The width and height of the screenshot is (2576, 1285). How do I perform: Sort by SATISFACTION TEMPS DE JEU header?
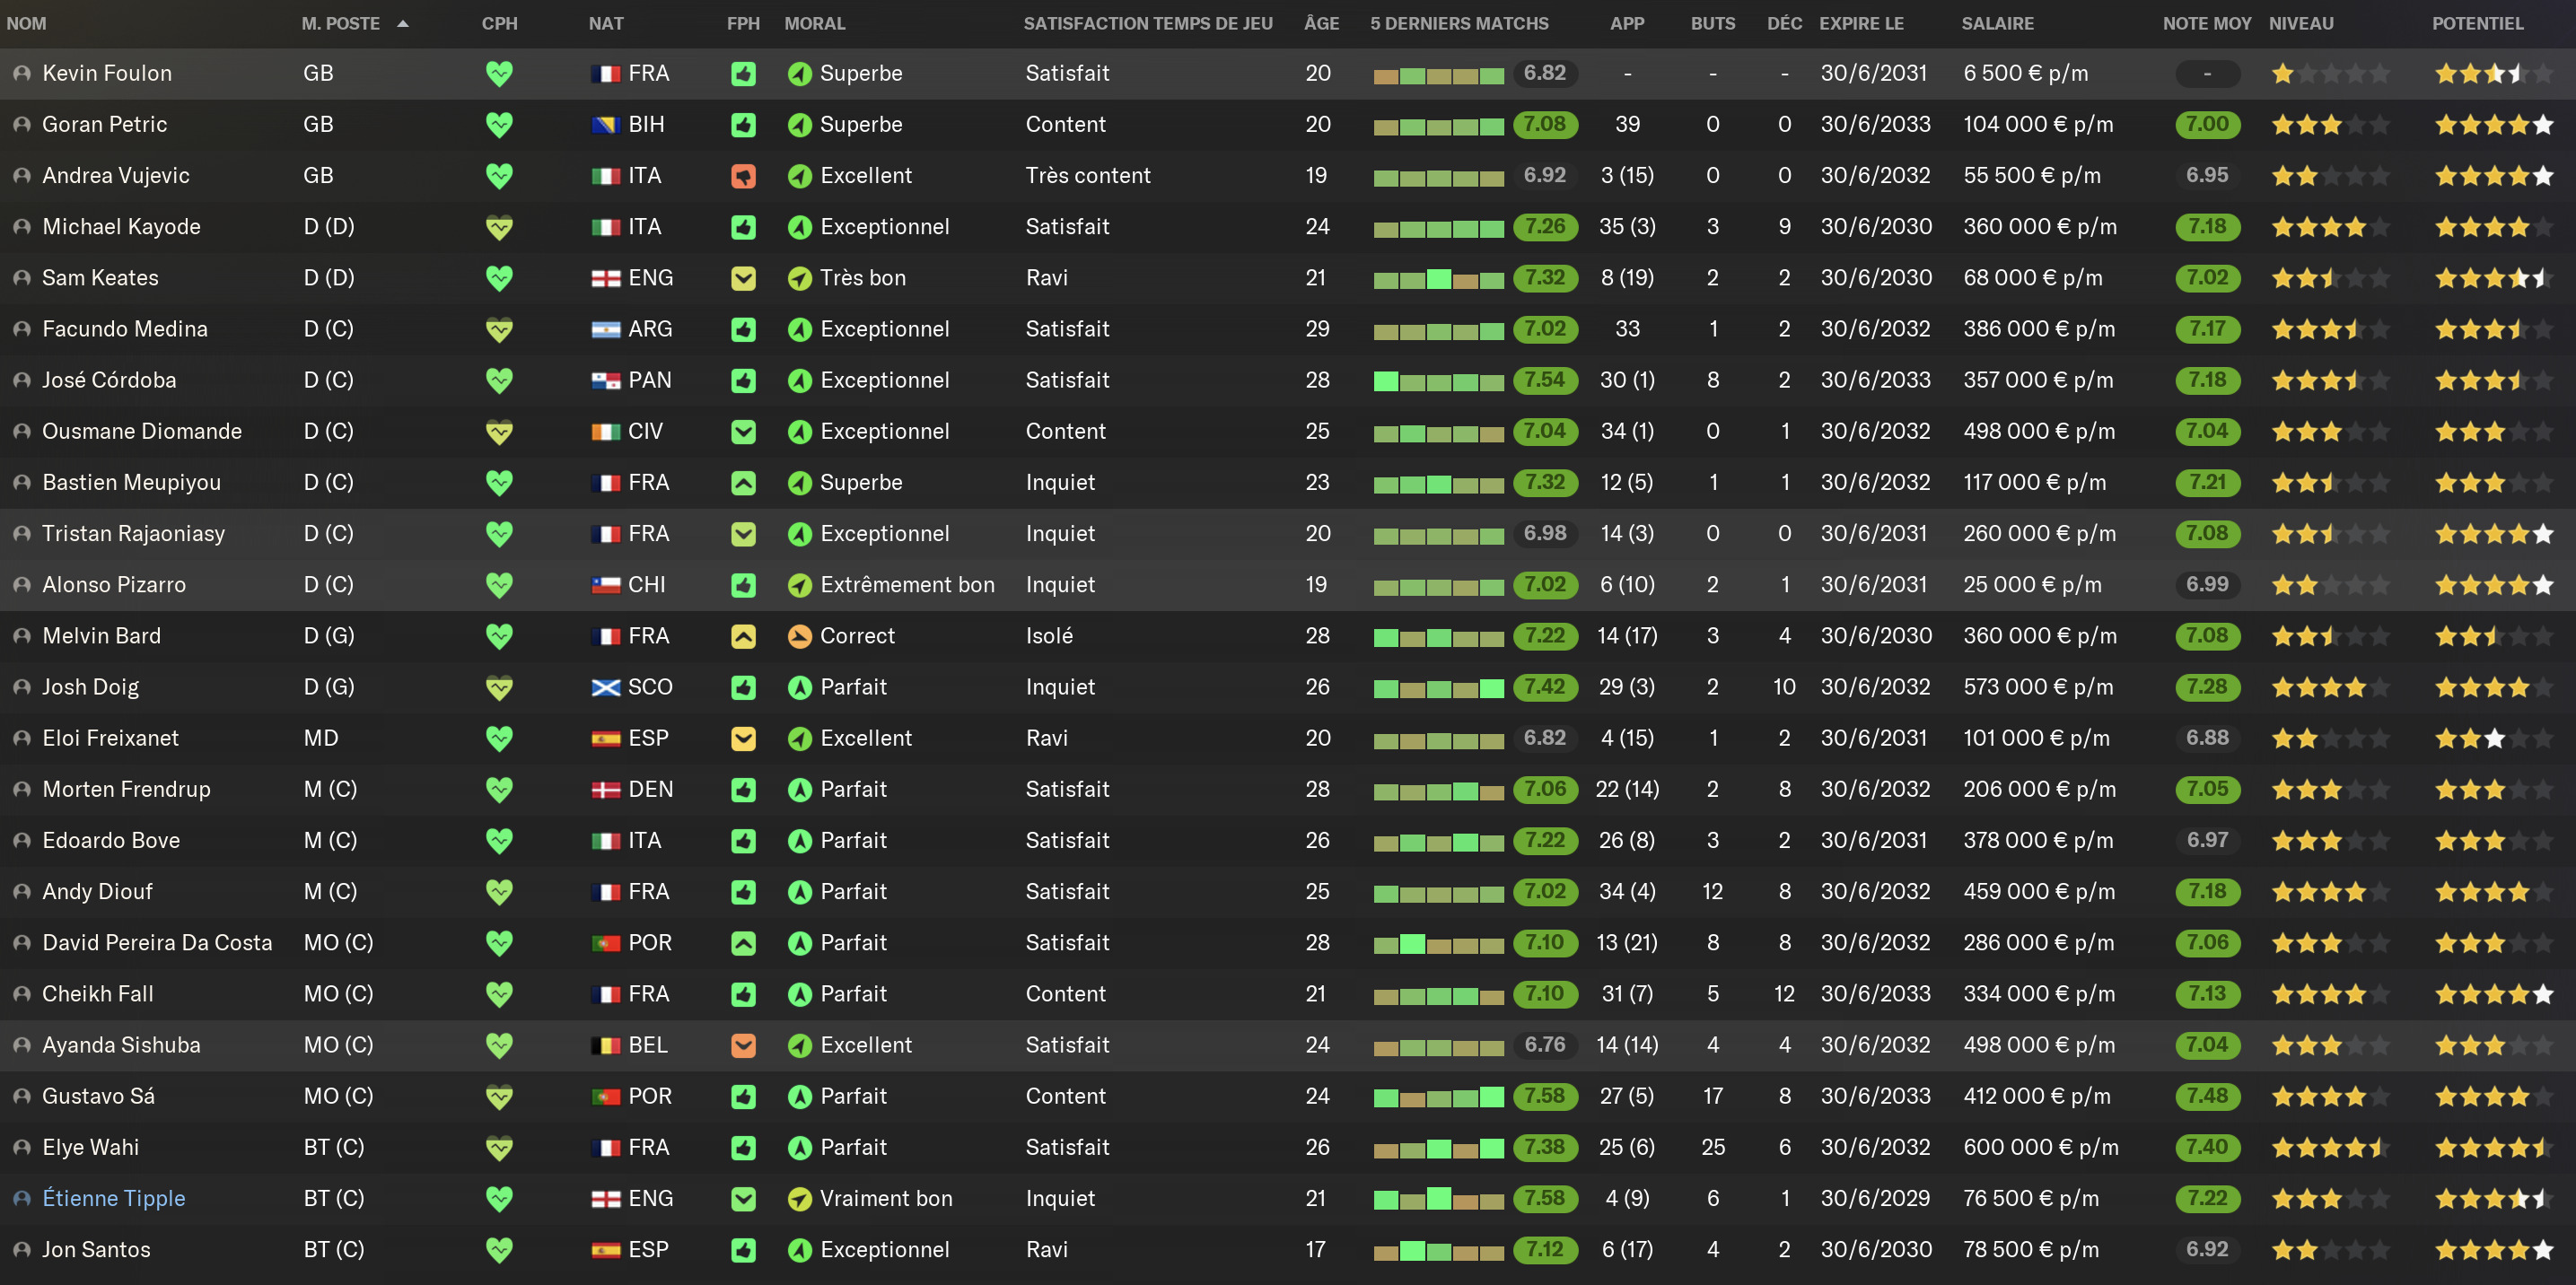coord(1148,23)
